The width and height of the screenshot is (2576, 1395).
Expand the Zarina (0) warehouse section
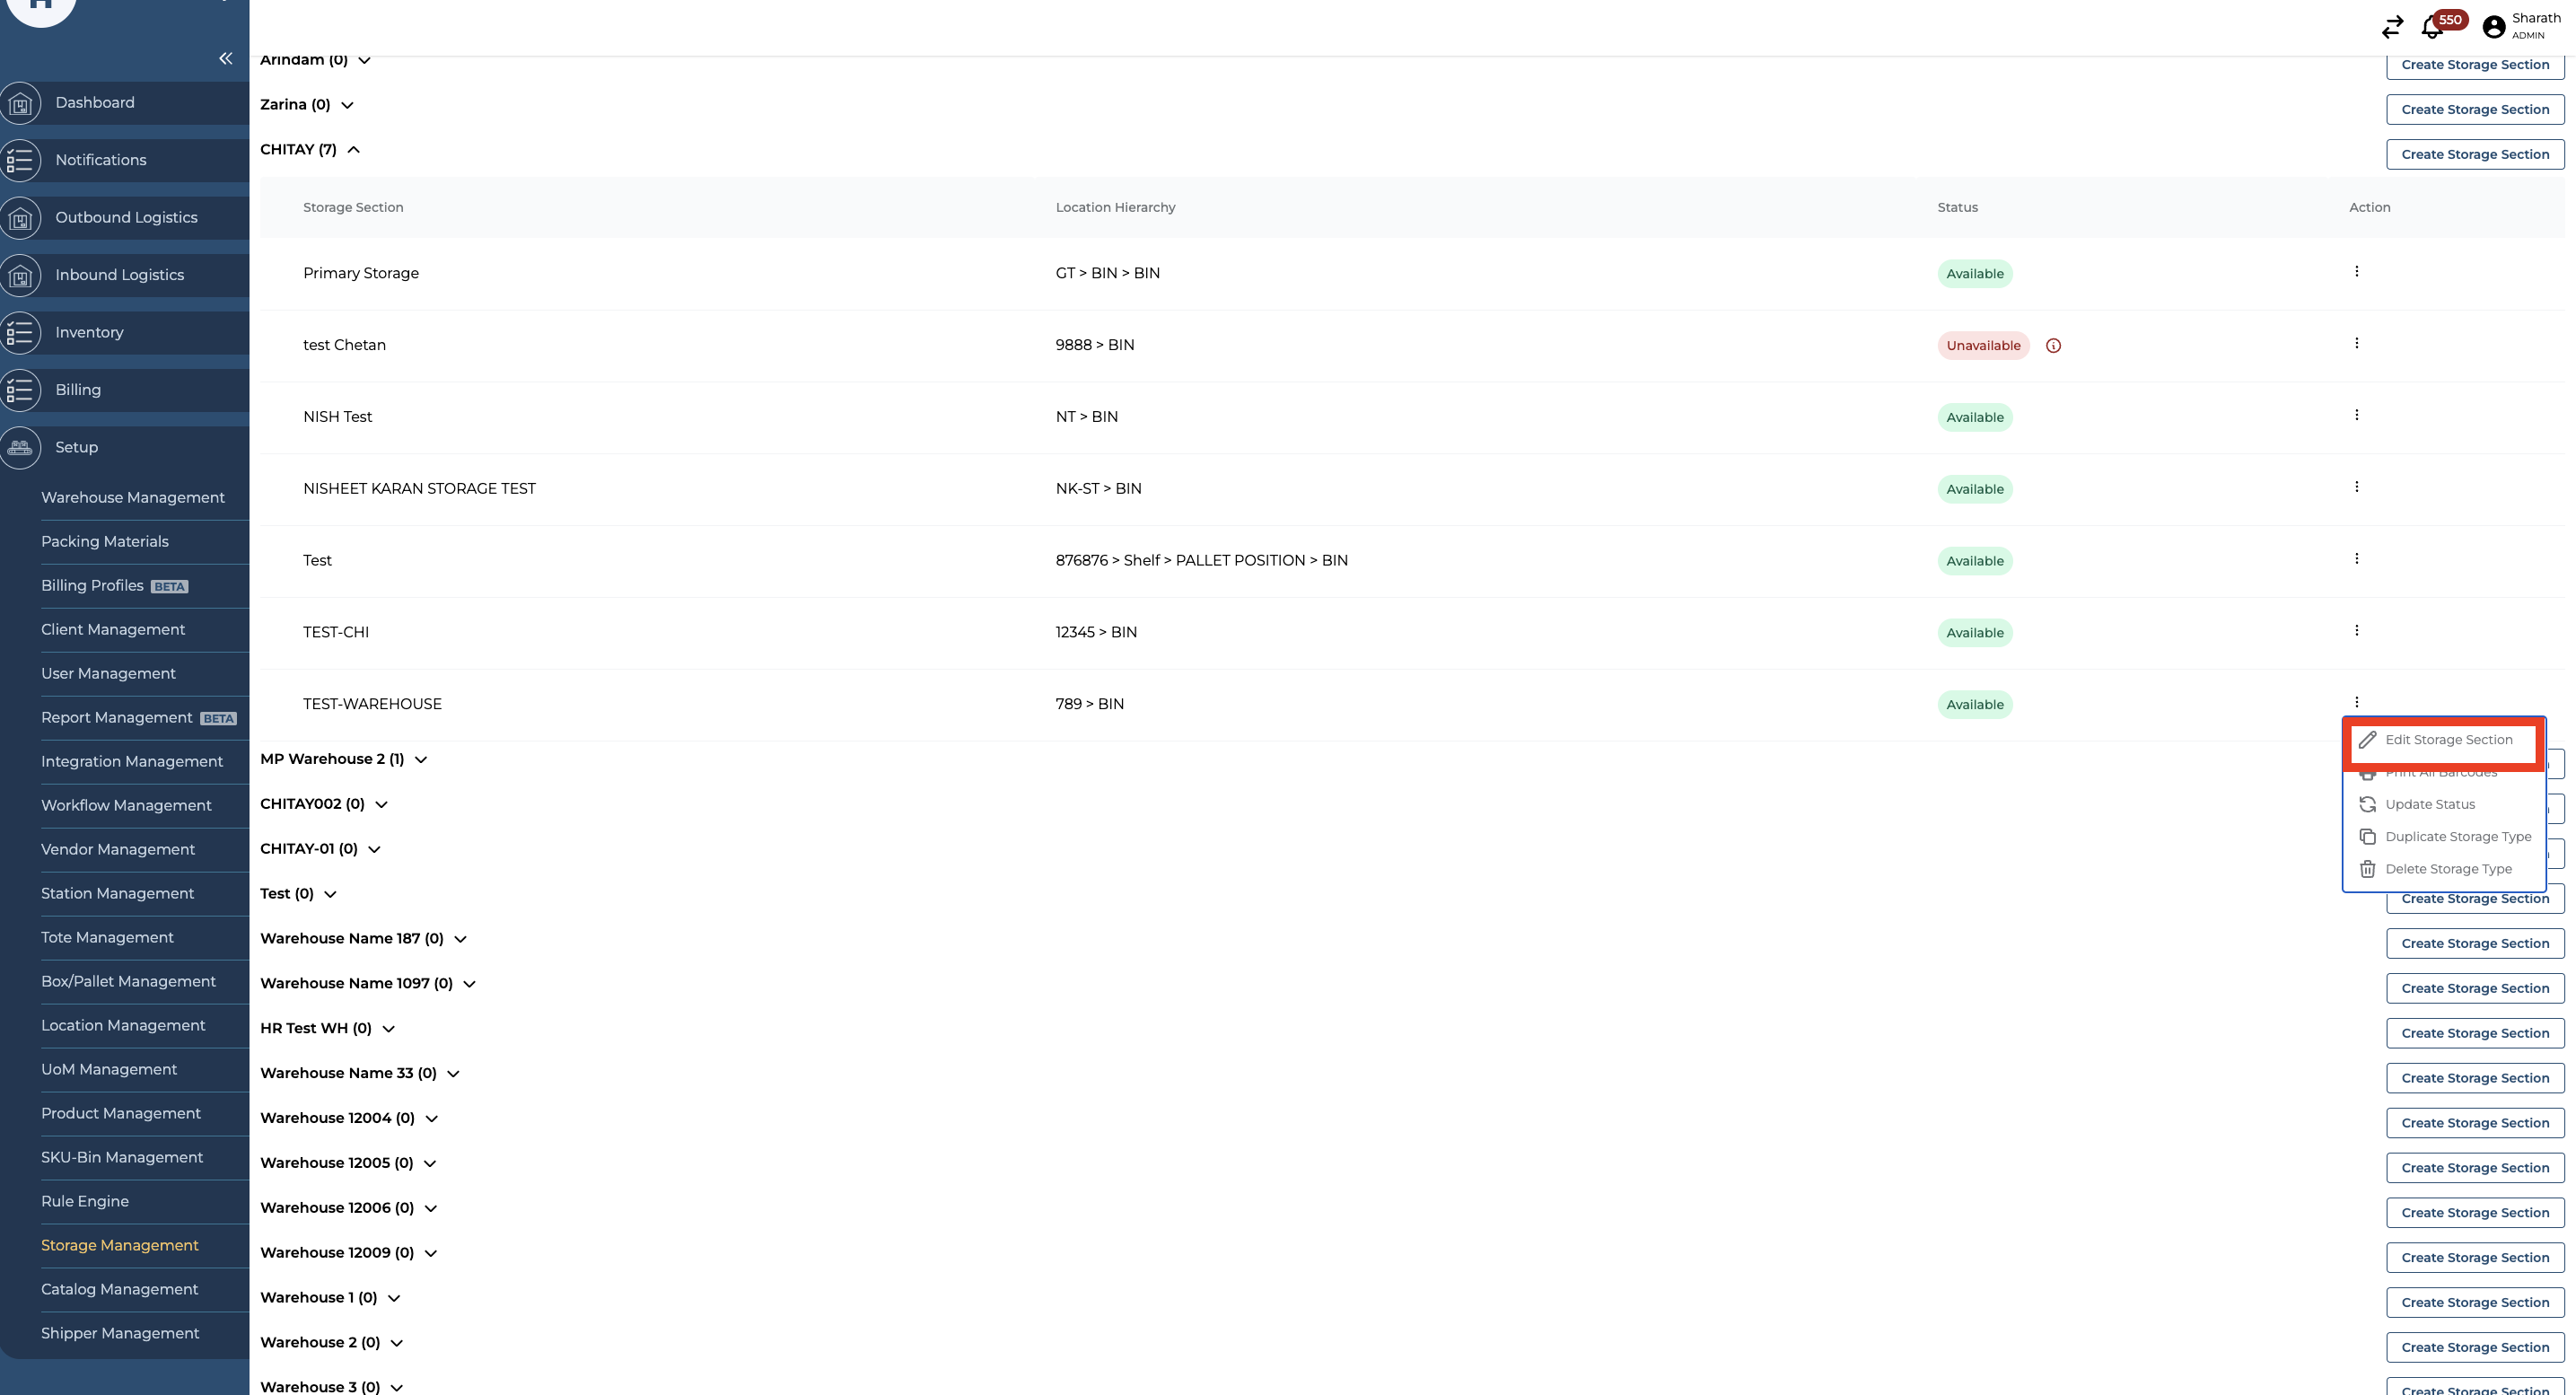[x=347, y=105]
